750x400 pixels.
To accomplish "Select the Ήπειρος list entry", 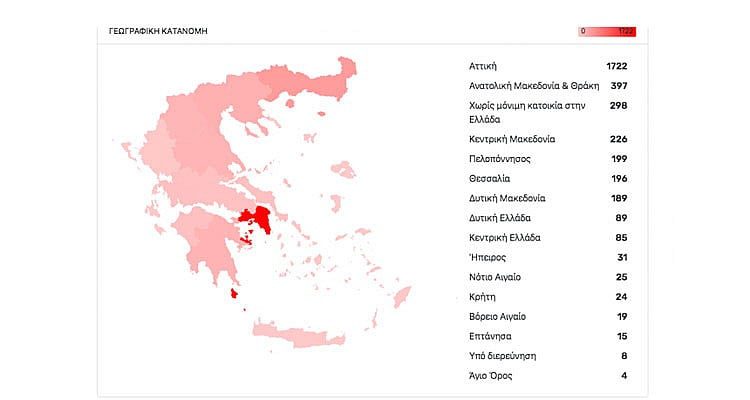I will pyautogui.click(x=547, y=257).
